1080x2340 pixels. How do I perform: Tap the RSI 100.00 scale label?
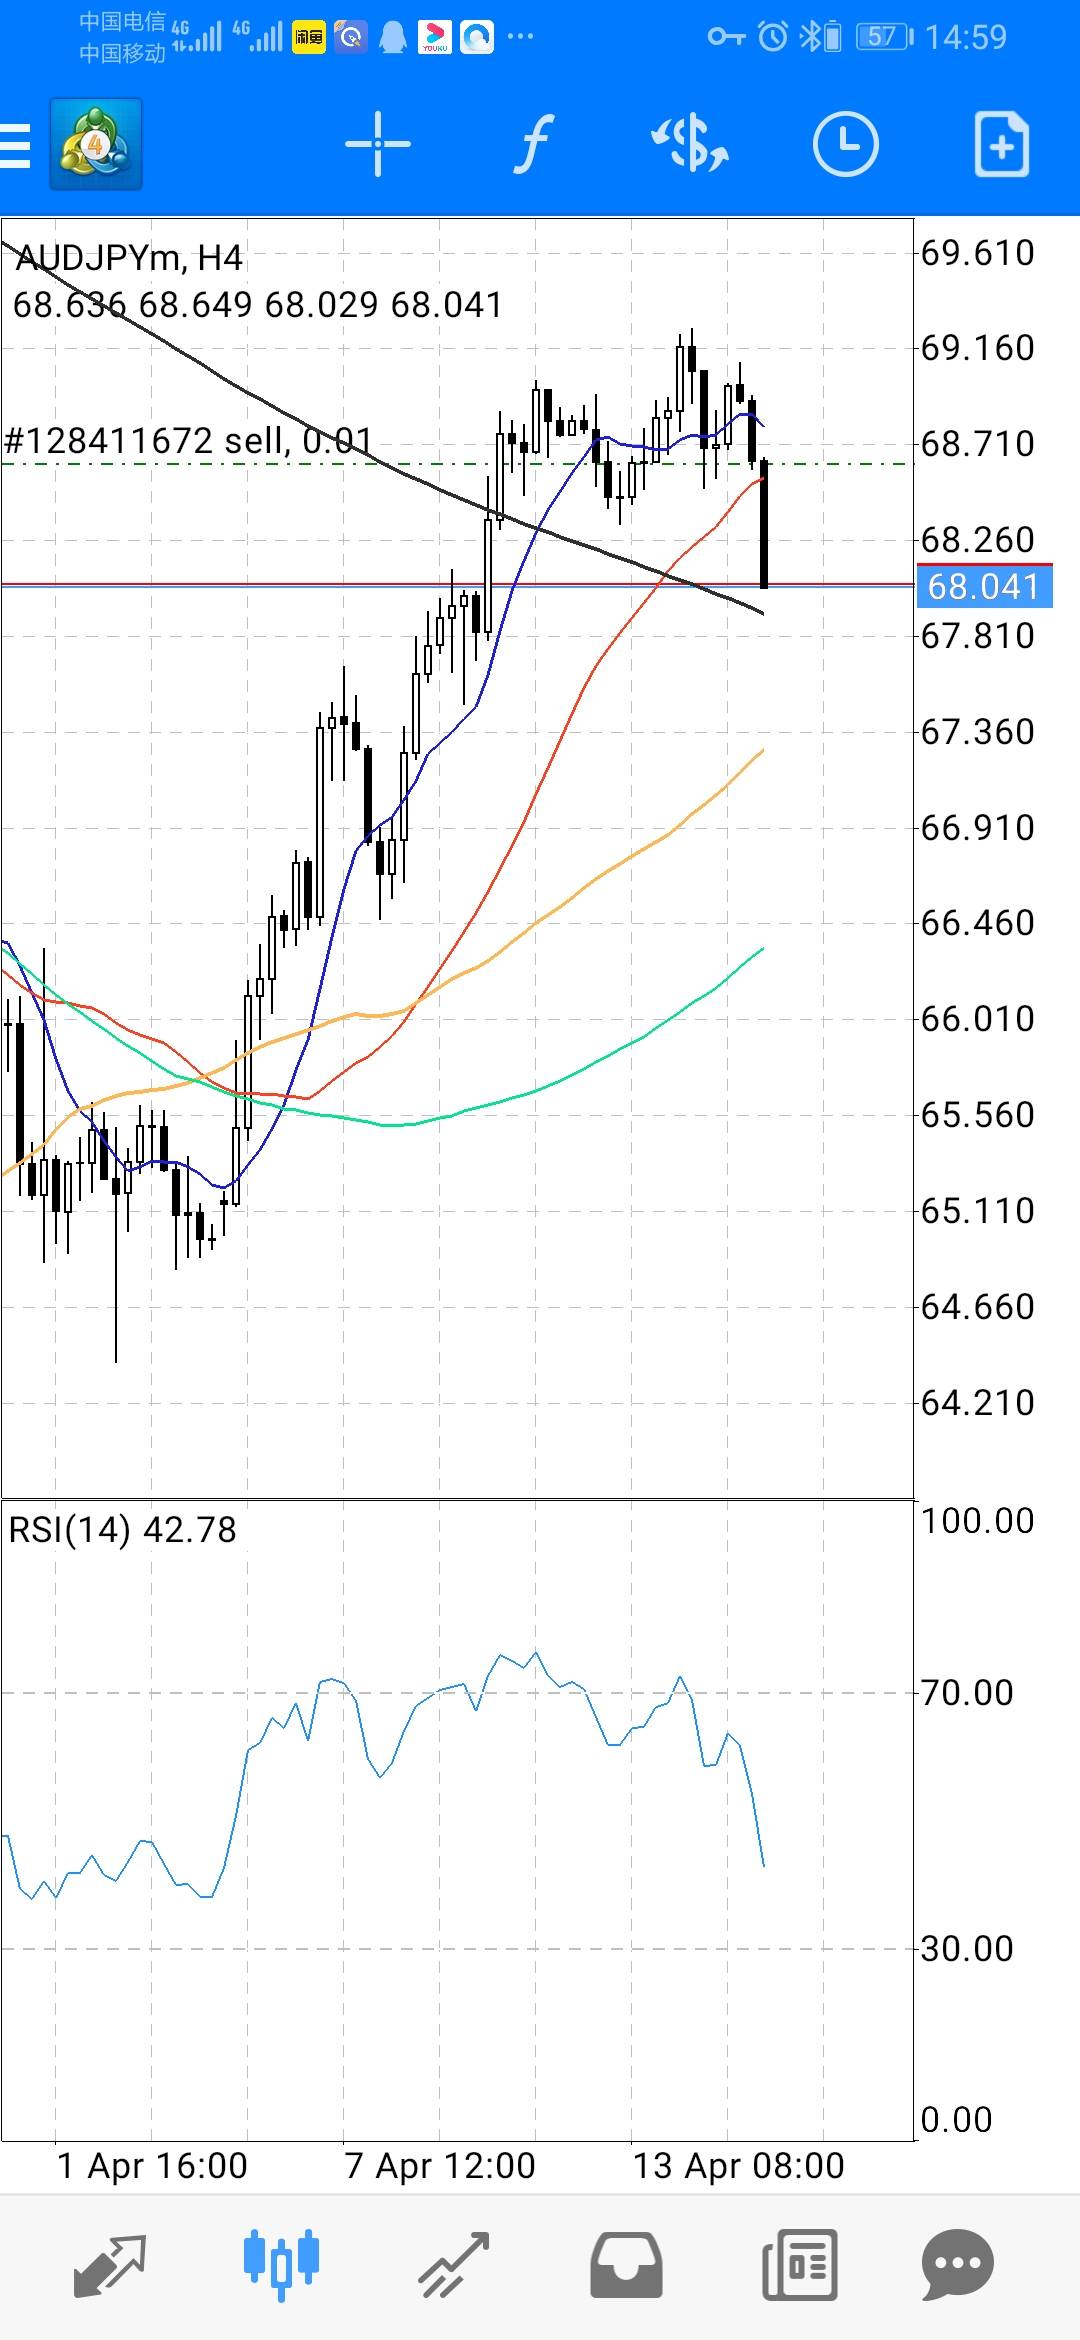977,1521
